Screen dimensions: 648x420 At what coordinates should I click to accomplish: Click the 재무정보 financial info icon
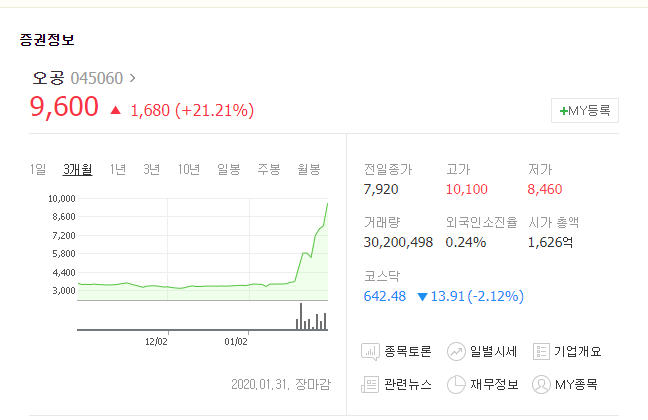coord(456,384)
